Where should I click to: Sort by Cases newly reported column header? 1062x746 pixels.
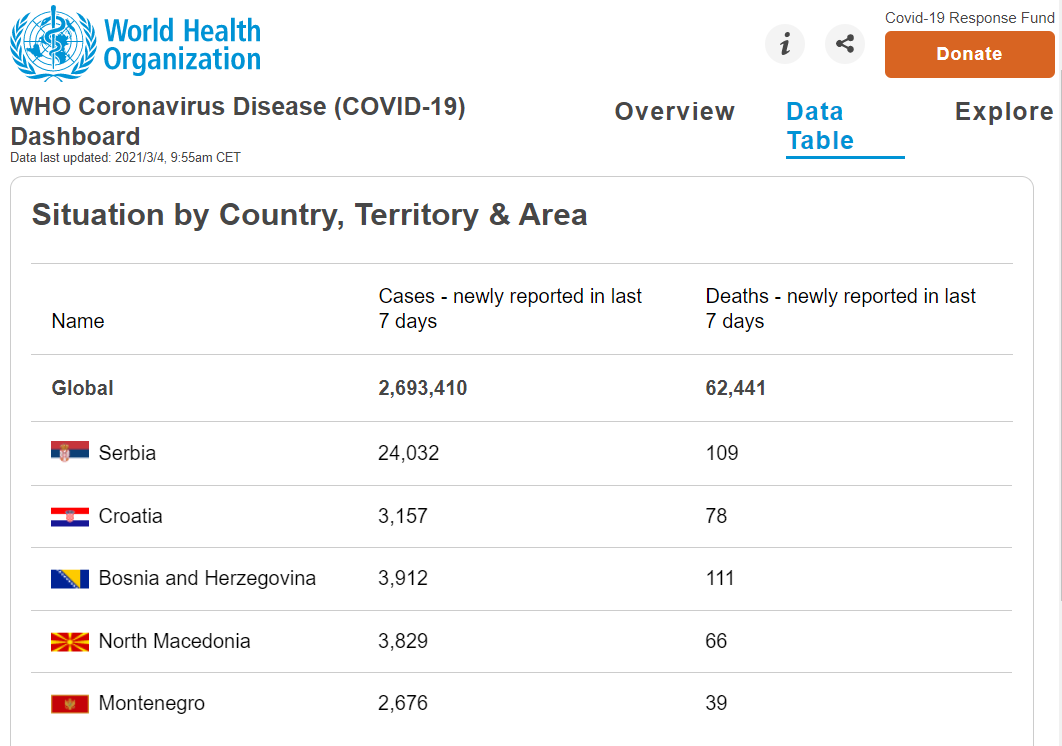(509, 308)
